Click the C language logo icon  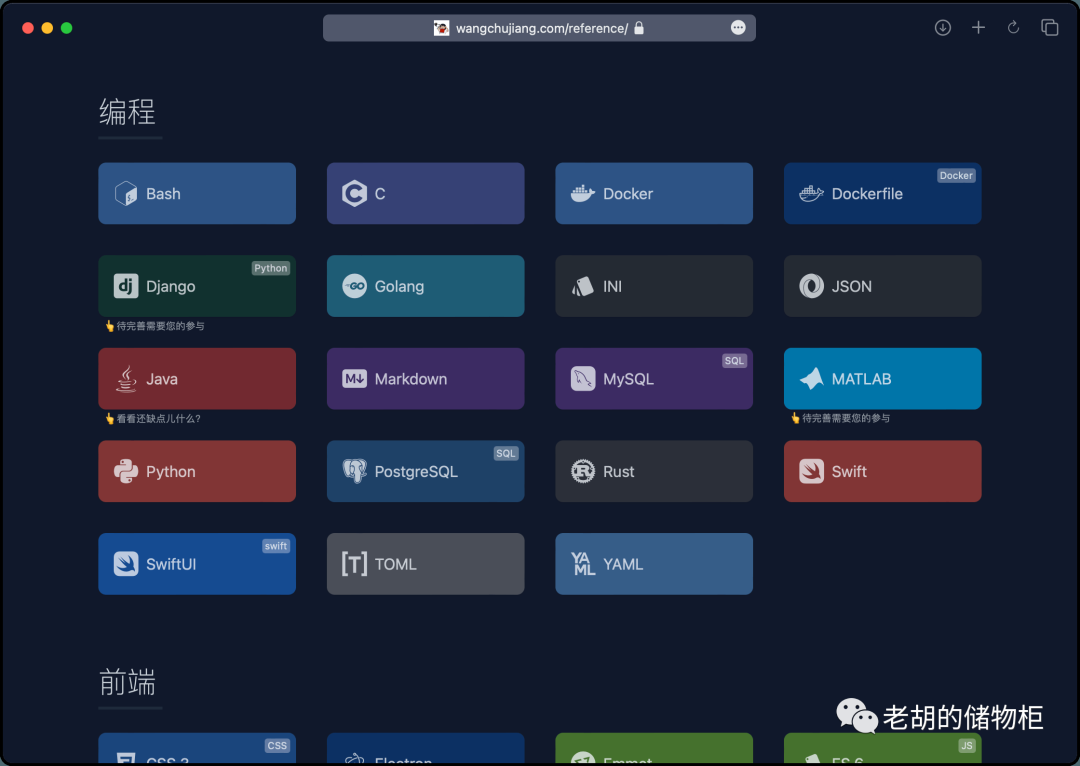click(x=354, y=194)
